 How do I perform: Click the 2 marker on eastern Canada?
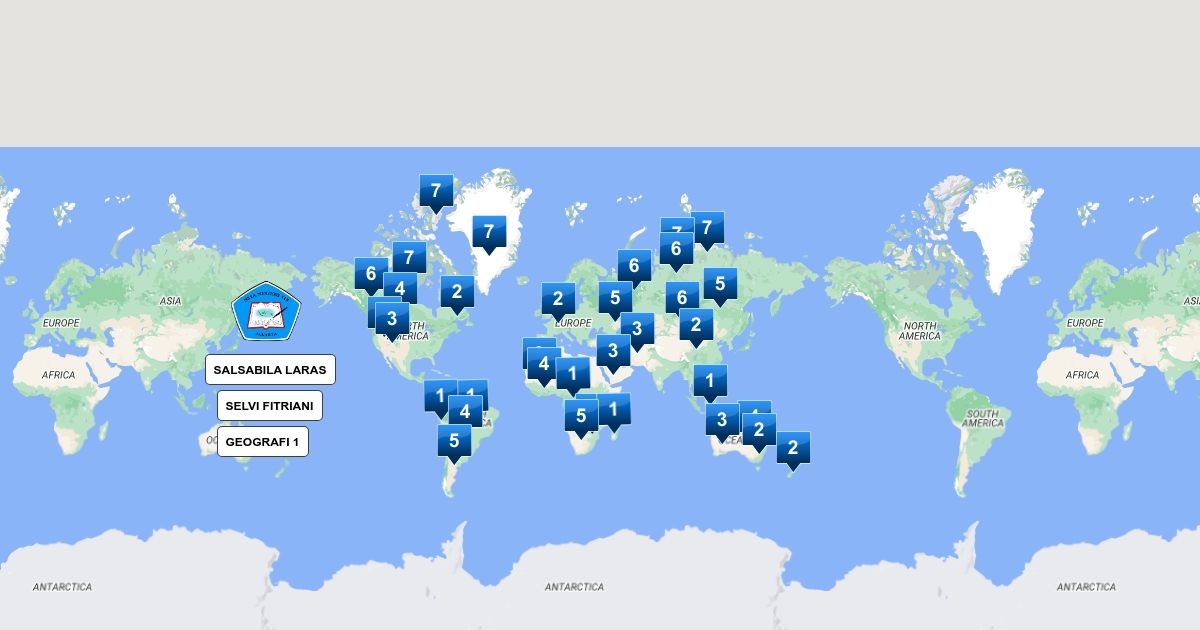[x=457, y=292]
